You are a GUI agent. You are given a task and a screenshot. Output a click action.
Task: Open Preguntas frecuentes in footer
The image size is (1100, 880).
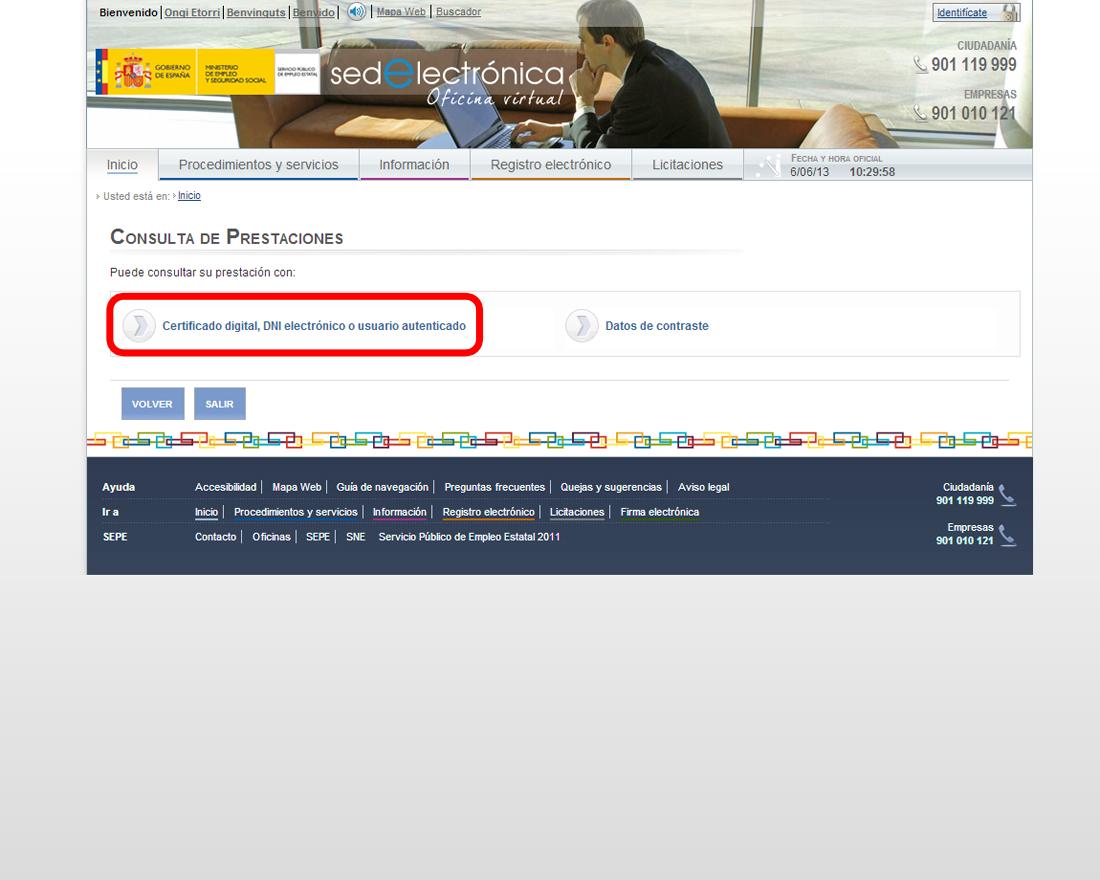pos(495,487)
